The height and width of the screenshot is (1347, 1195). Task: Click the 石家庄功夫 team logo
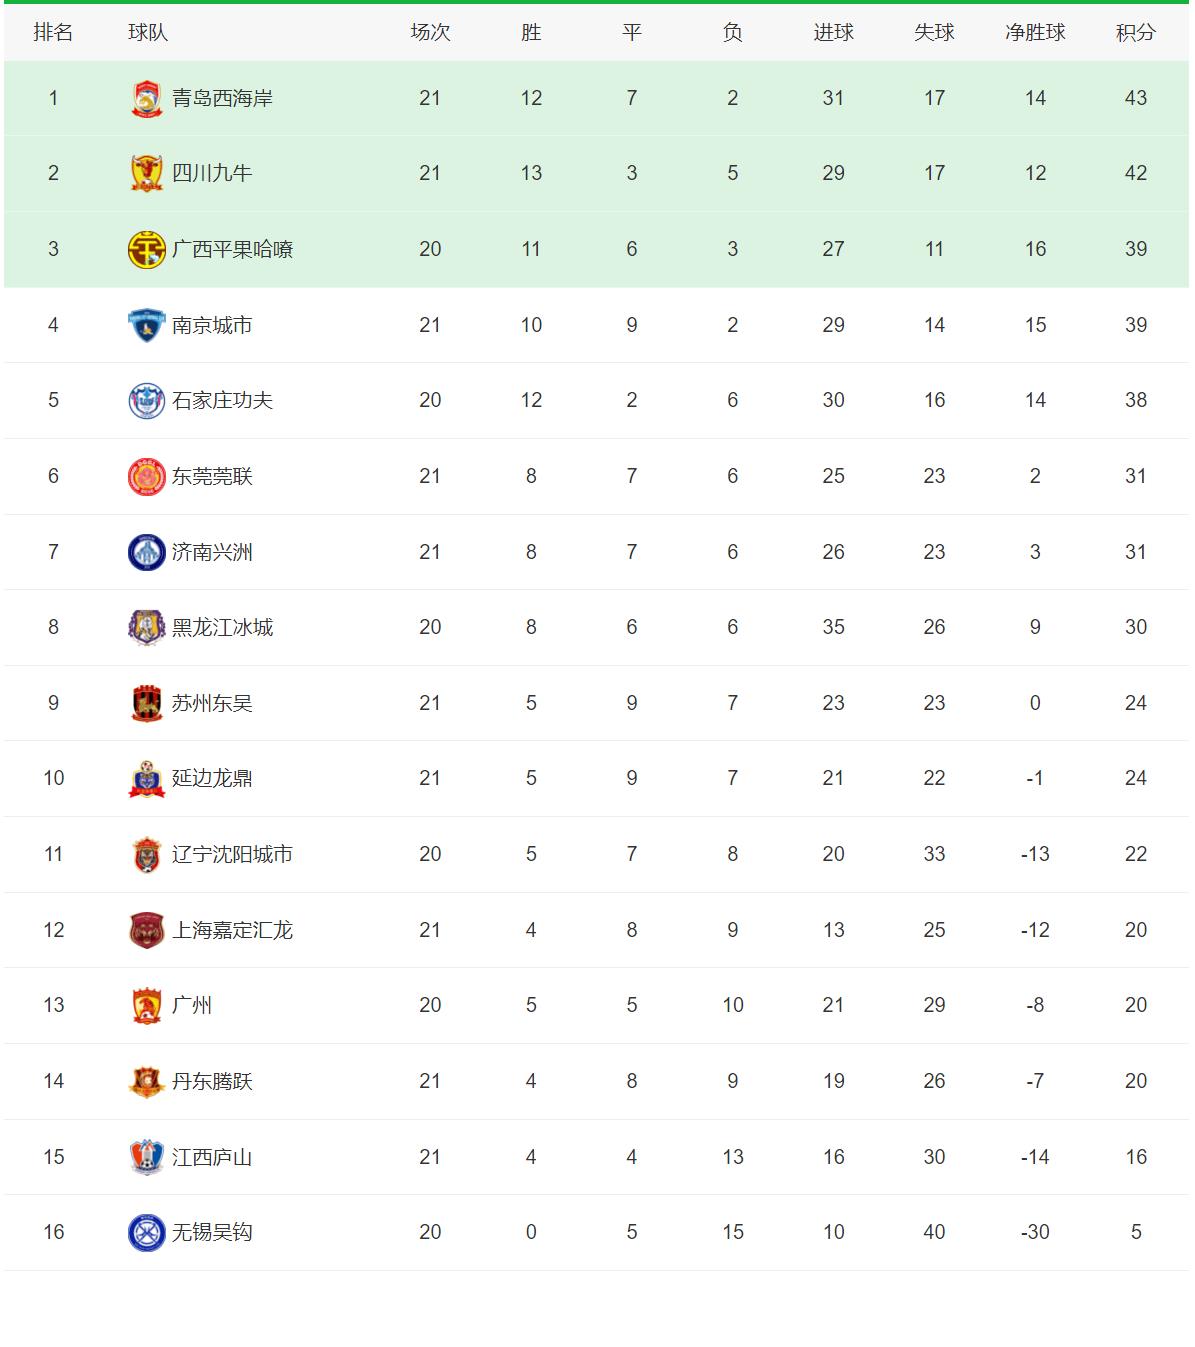click(147, 400)
